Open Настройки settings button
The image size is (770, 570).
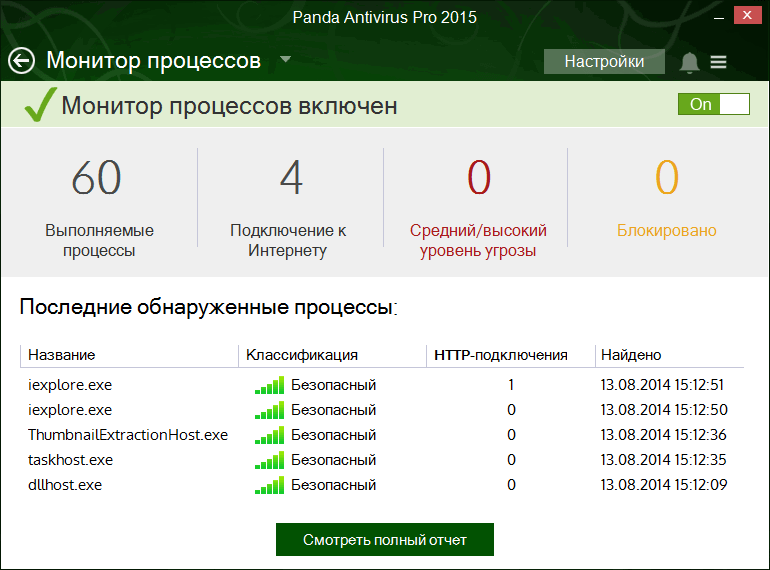[604, 61]
